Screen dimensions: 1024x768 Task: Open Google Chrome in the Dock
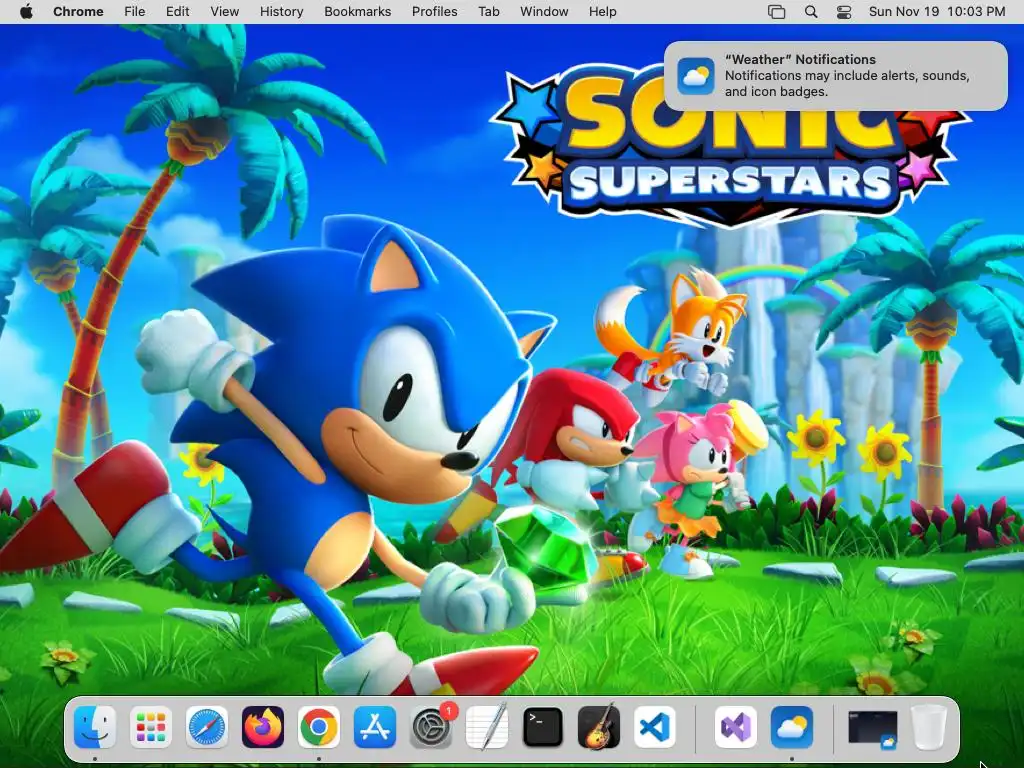(319, 727)
